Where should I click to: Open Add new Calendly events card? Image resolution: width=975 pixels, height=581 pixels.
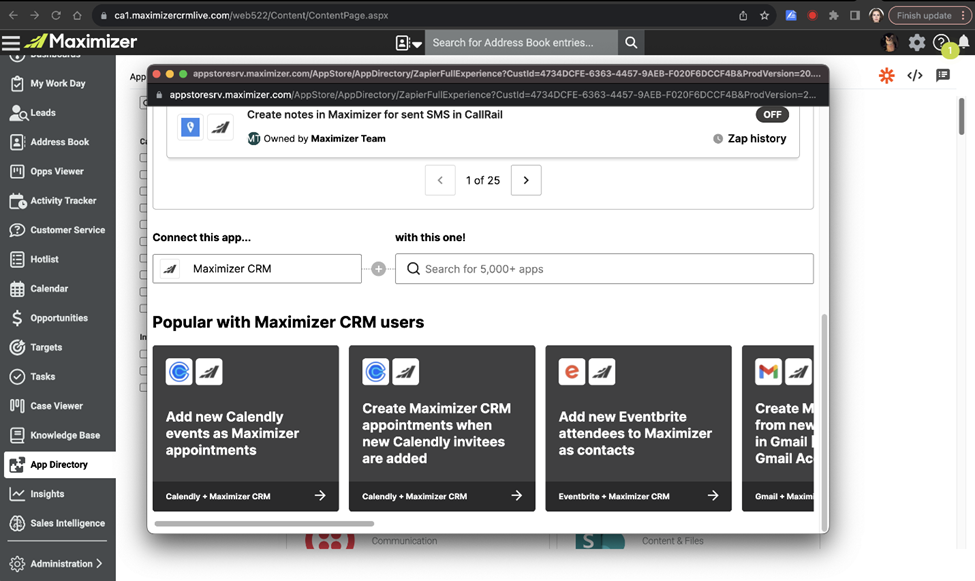pos(246,429)
